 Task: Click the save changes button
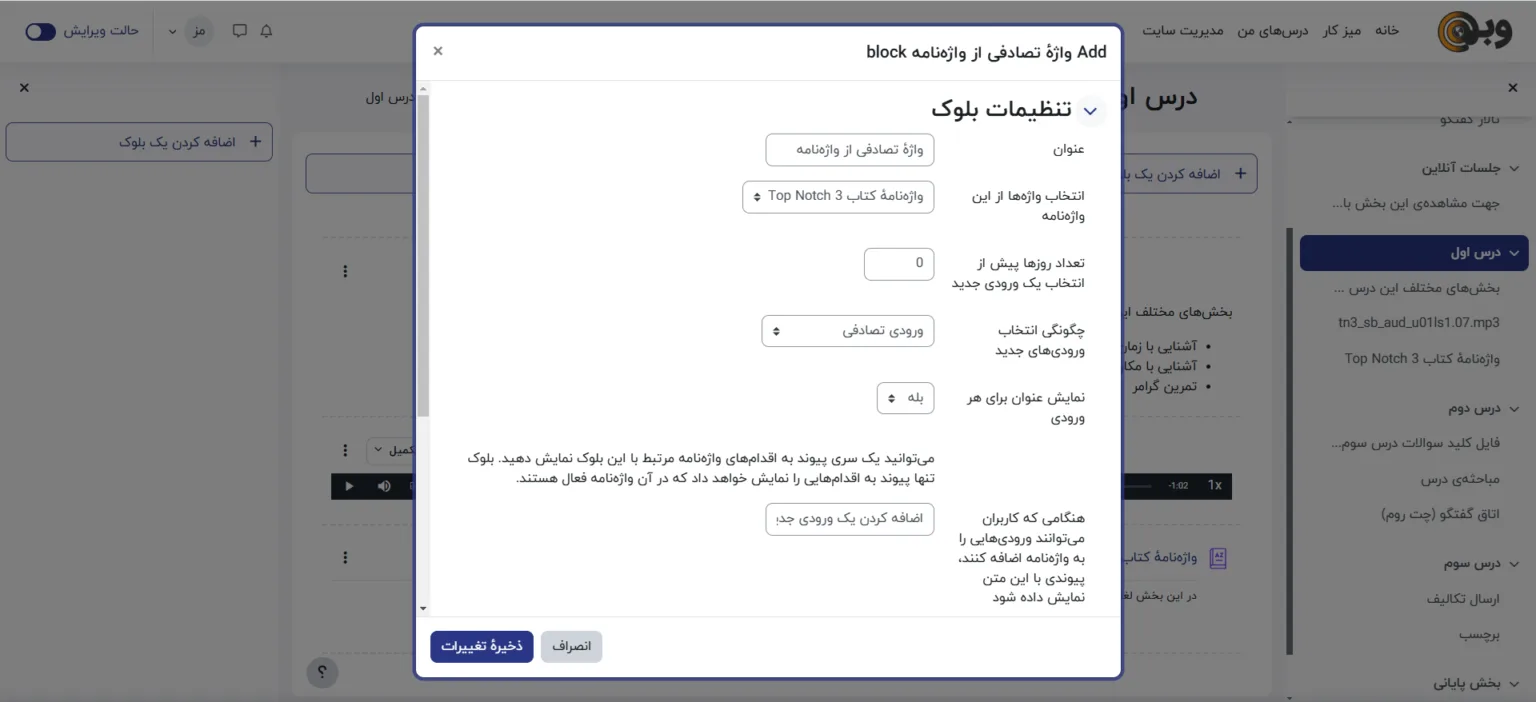click(x=482, y=647)
